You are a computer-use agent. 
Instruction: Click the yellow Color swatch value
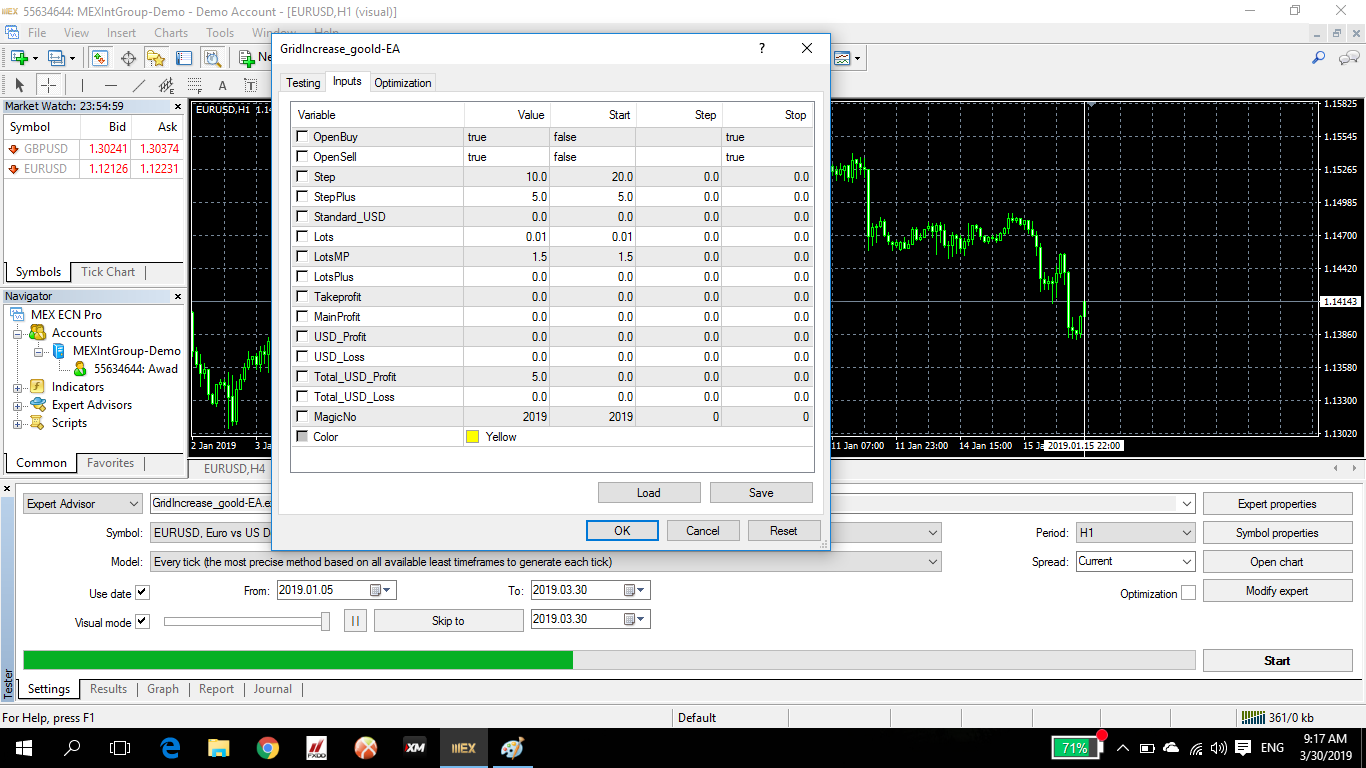pyautogui.click(x=472, y=437)
